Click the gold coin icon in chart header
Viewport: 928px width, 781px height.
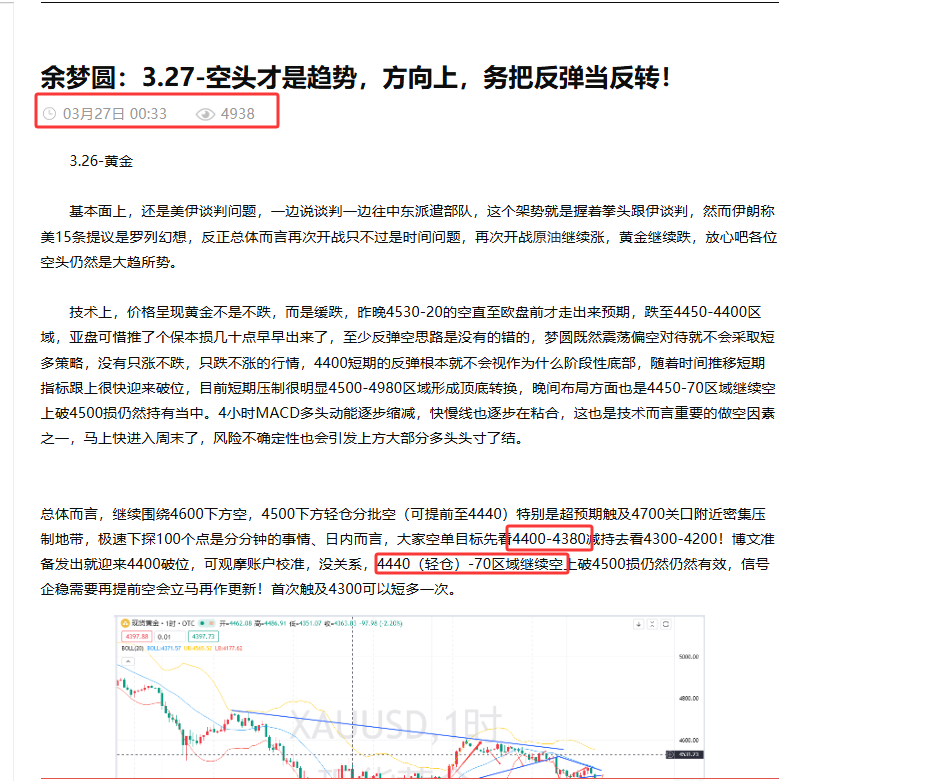coord(124,623)
